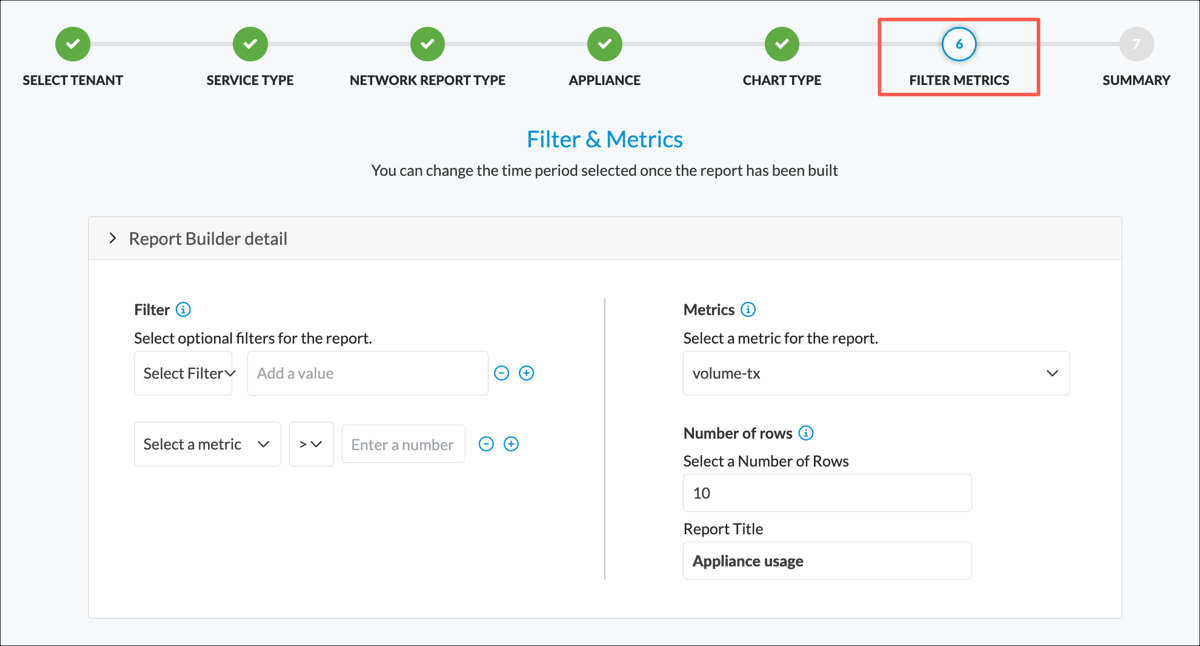Click the Filter info icon
Viewport: 1200px width, 646px height.
point(184,309)
